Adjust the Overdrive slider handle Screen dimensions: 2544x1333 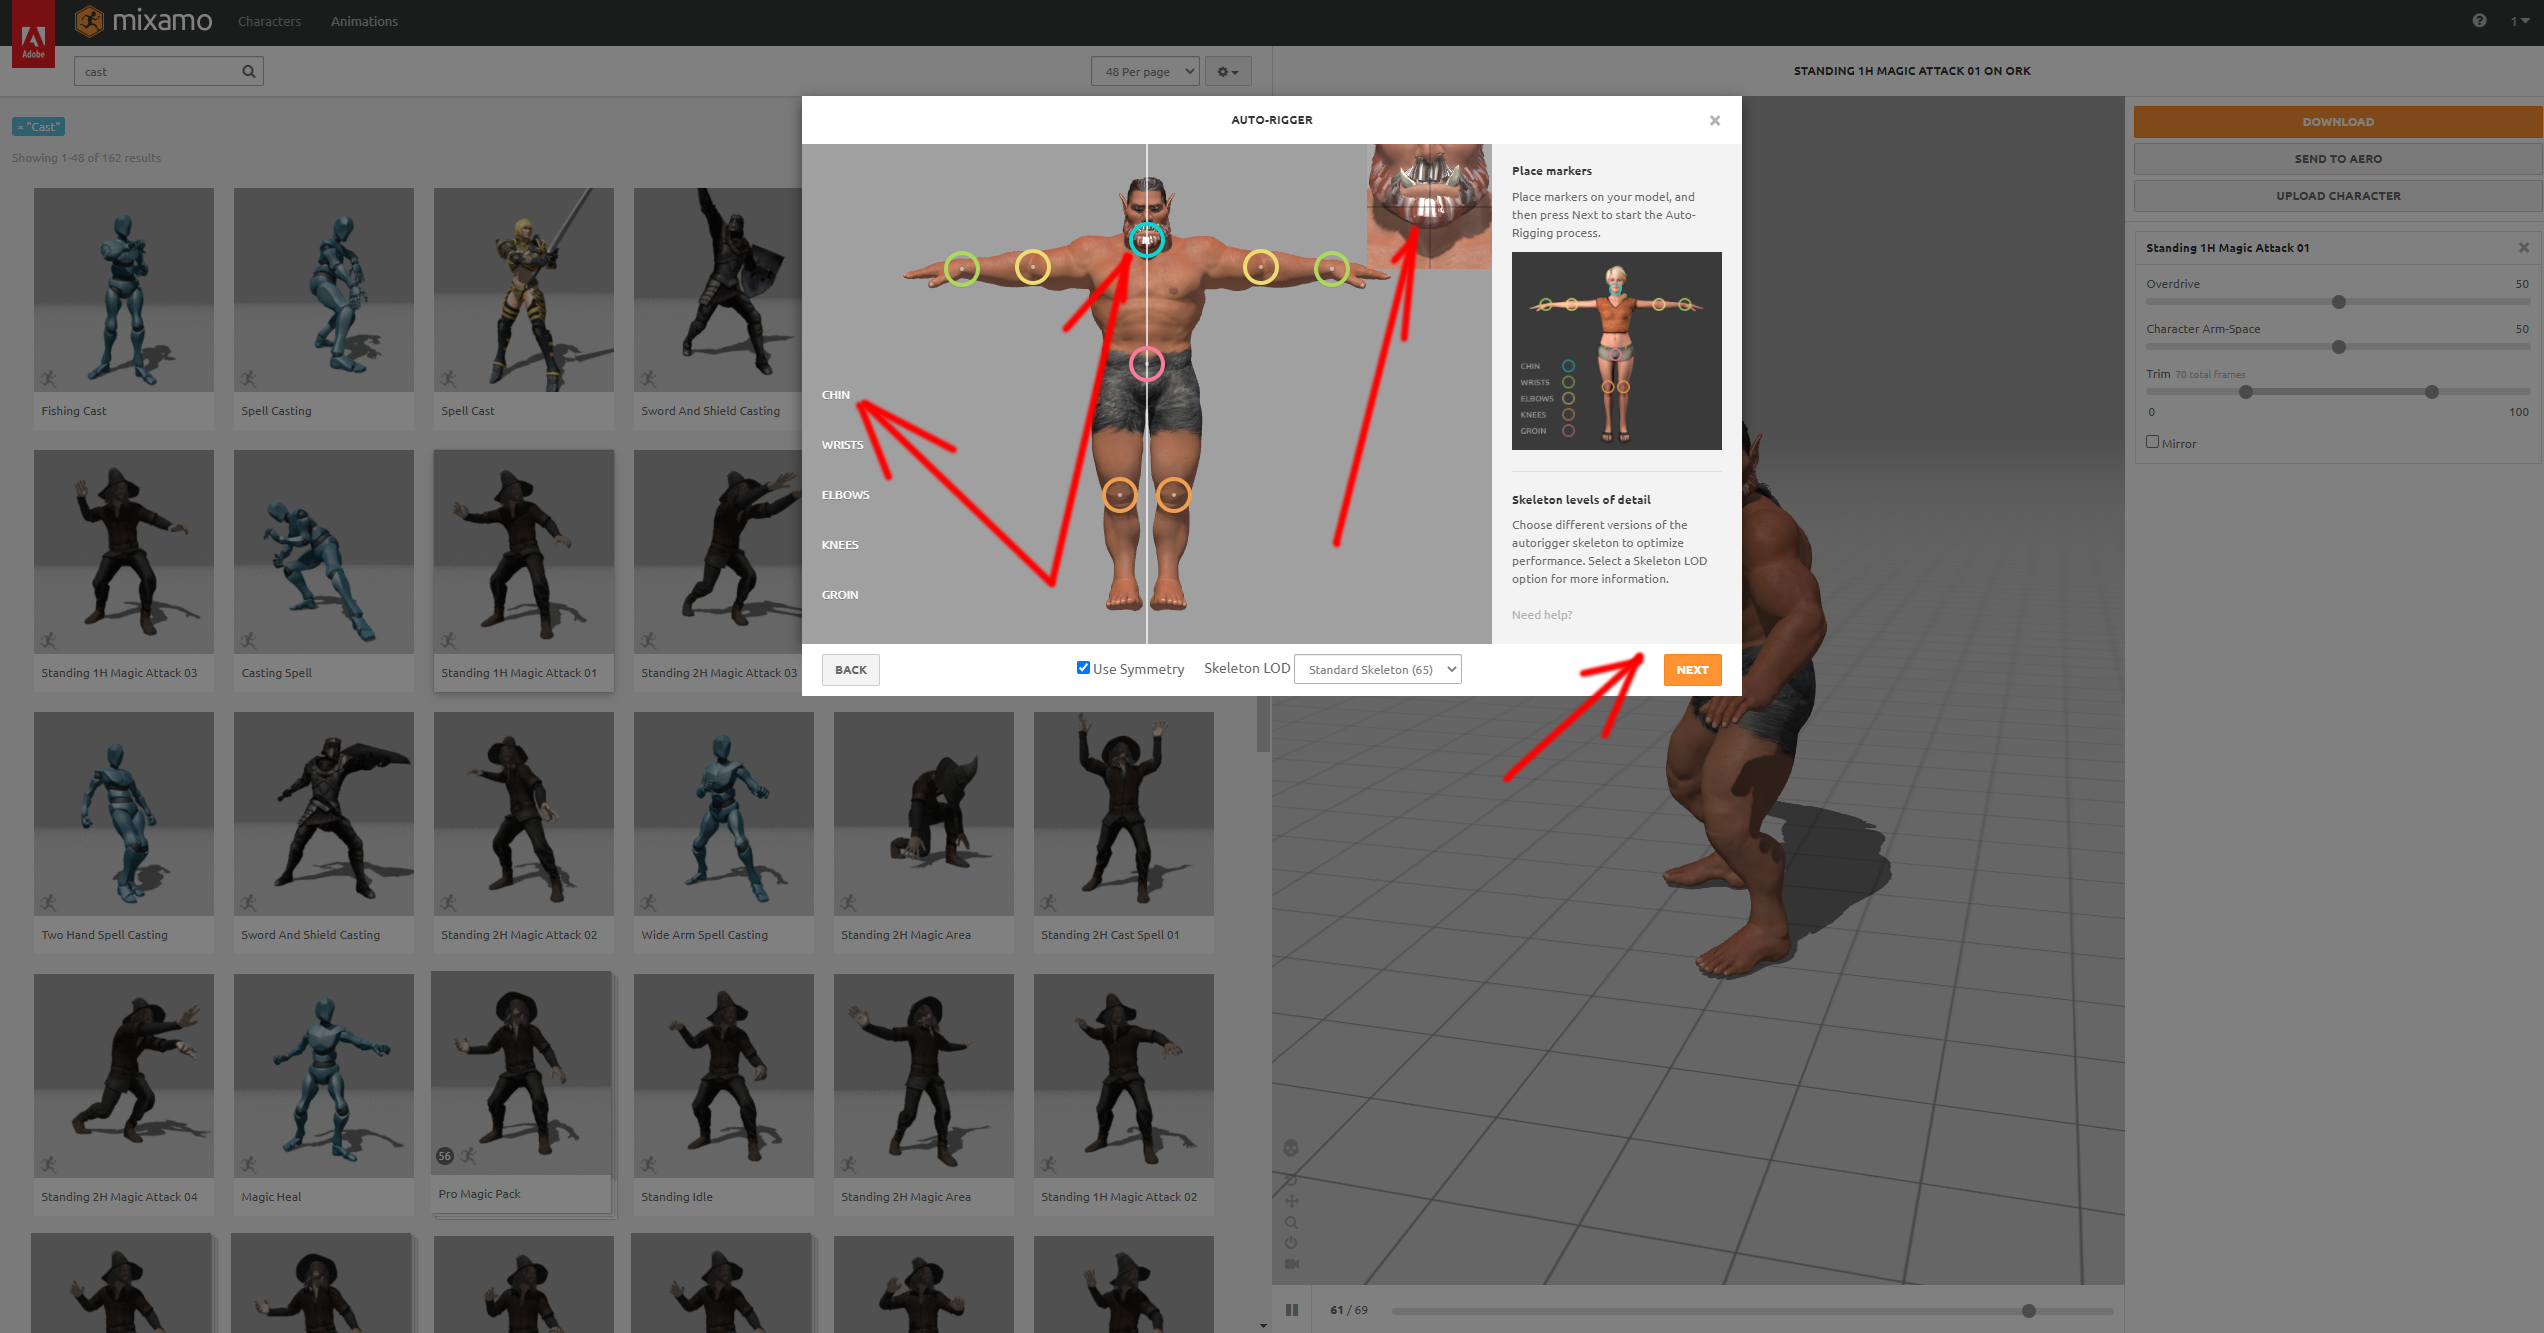[2339, 301]
